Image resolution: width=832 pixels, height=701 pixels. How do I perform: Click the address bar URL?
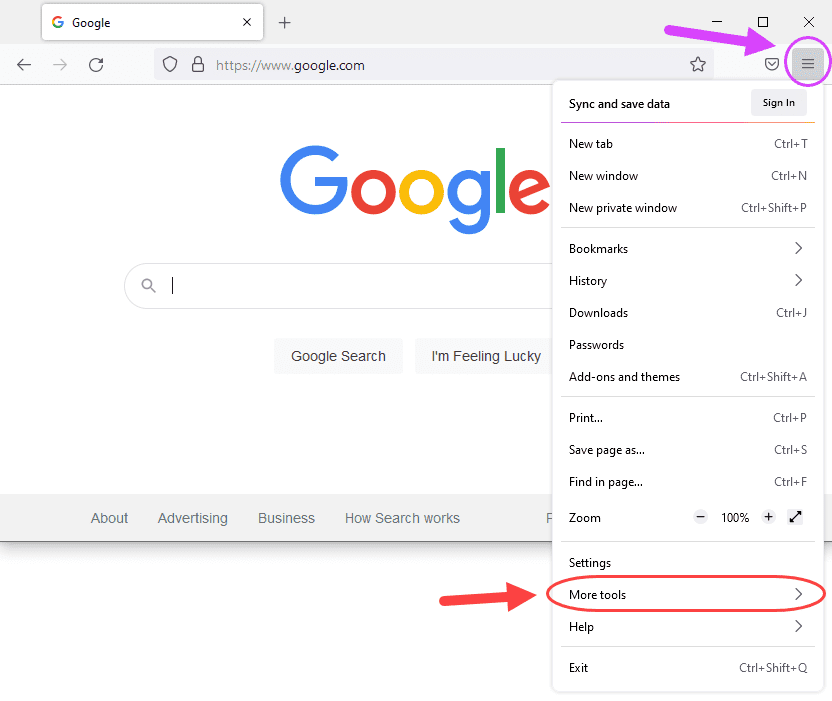290,65
